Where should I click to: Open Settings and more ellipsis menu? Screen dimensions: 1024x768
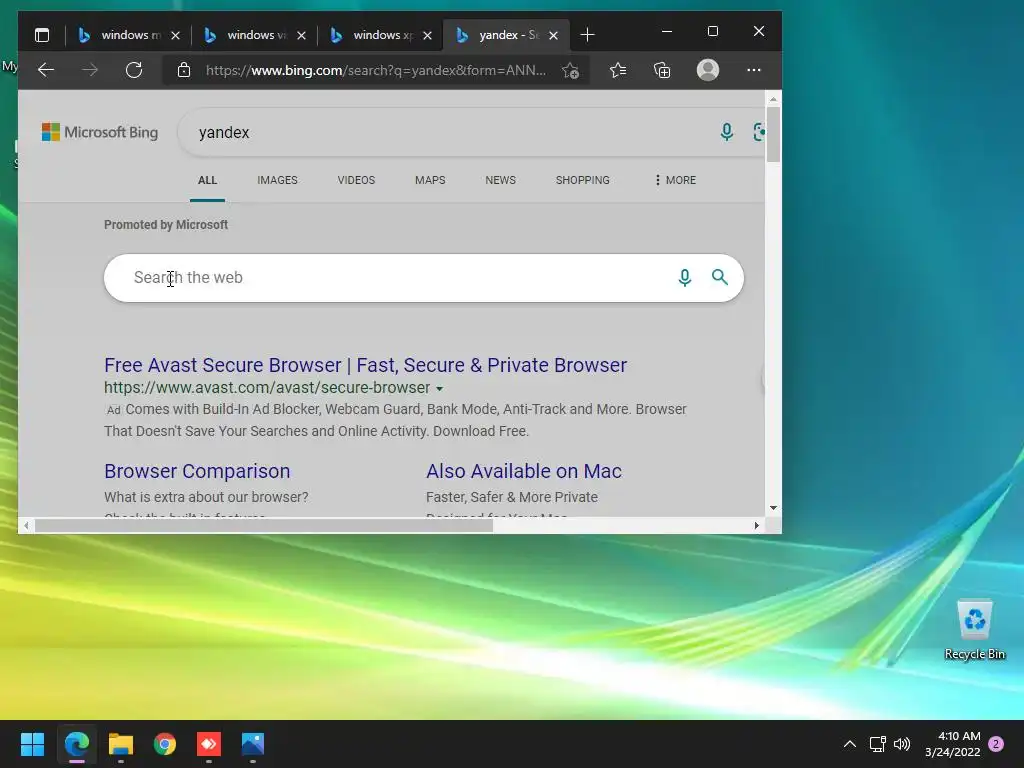pyautogui.click(x=754, y=70)
